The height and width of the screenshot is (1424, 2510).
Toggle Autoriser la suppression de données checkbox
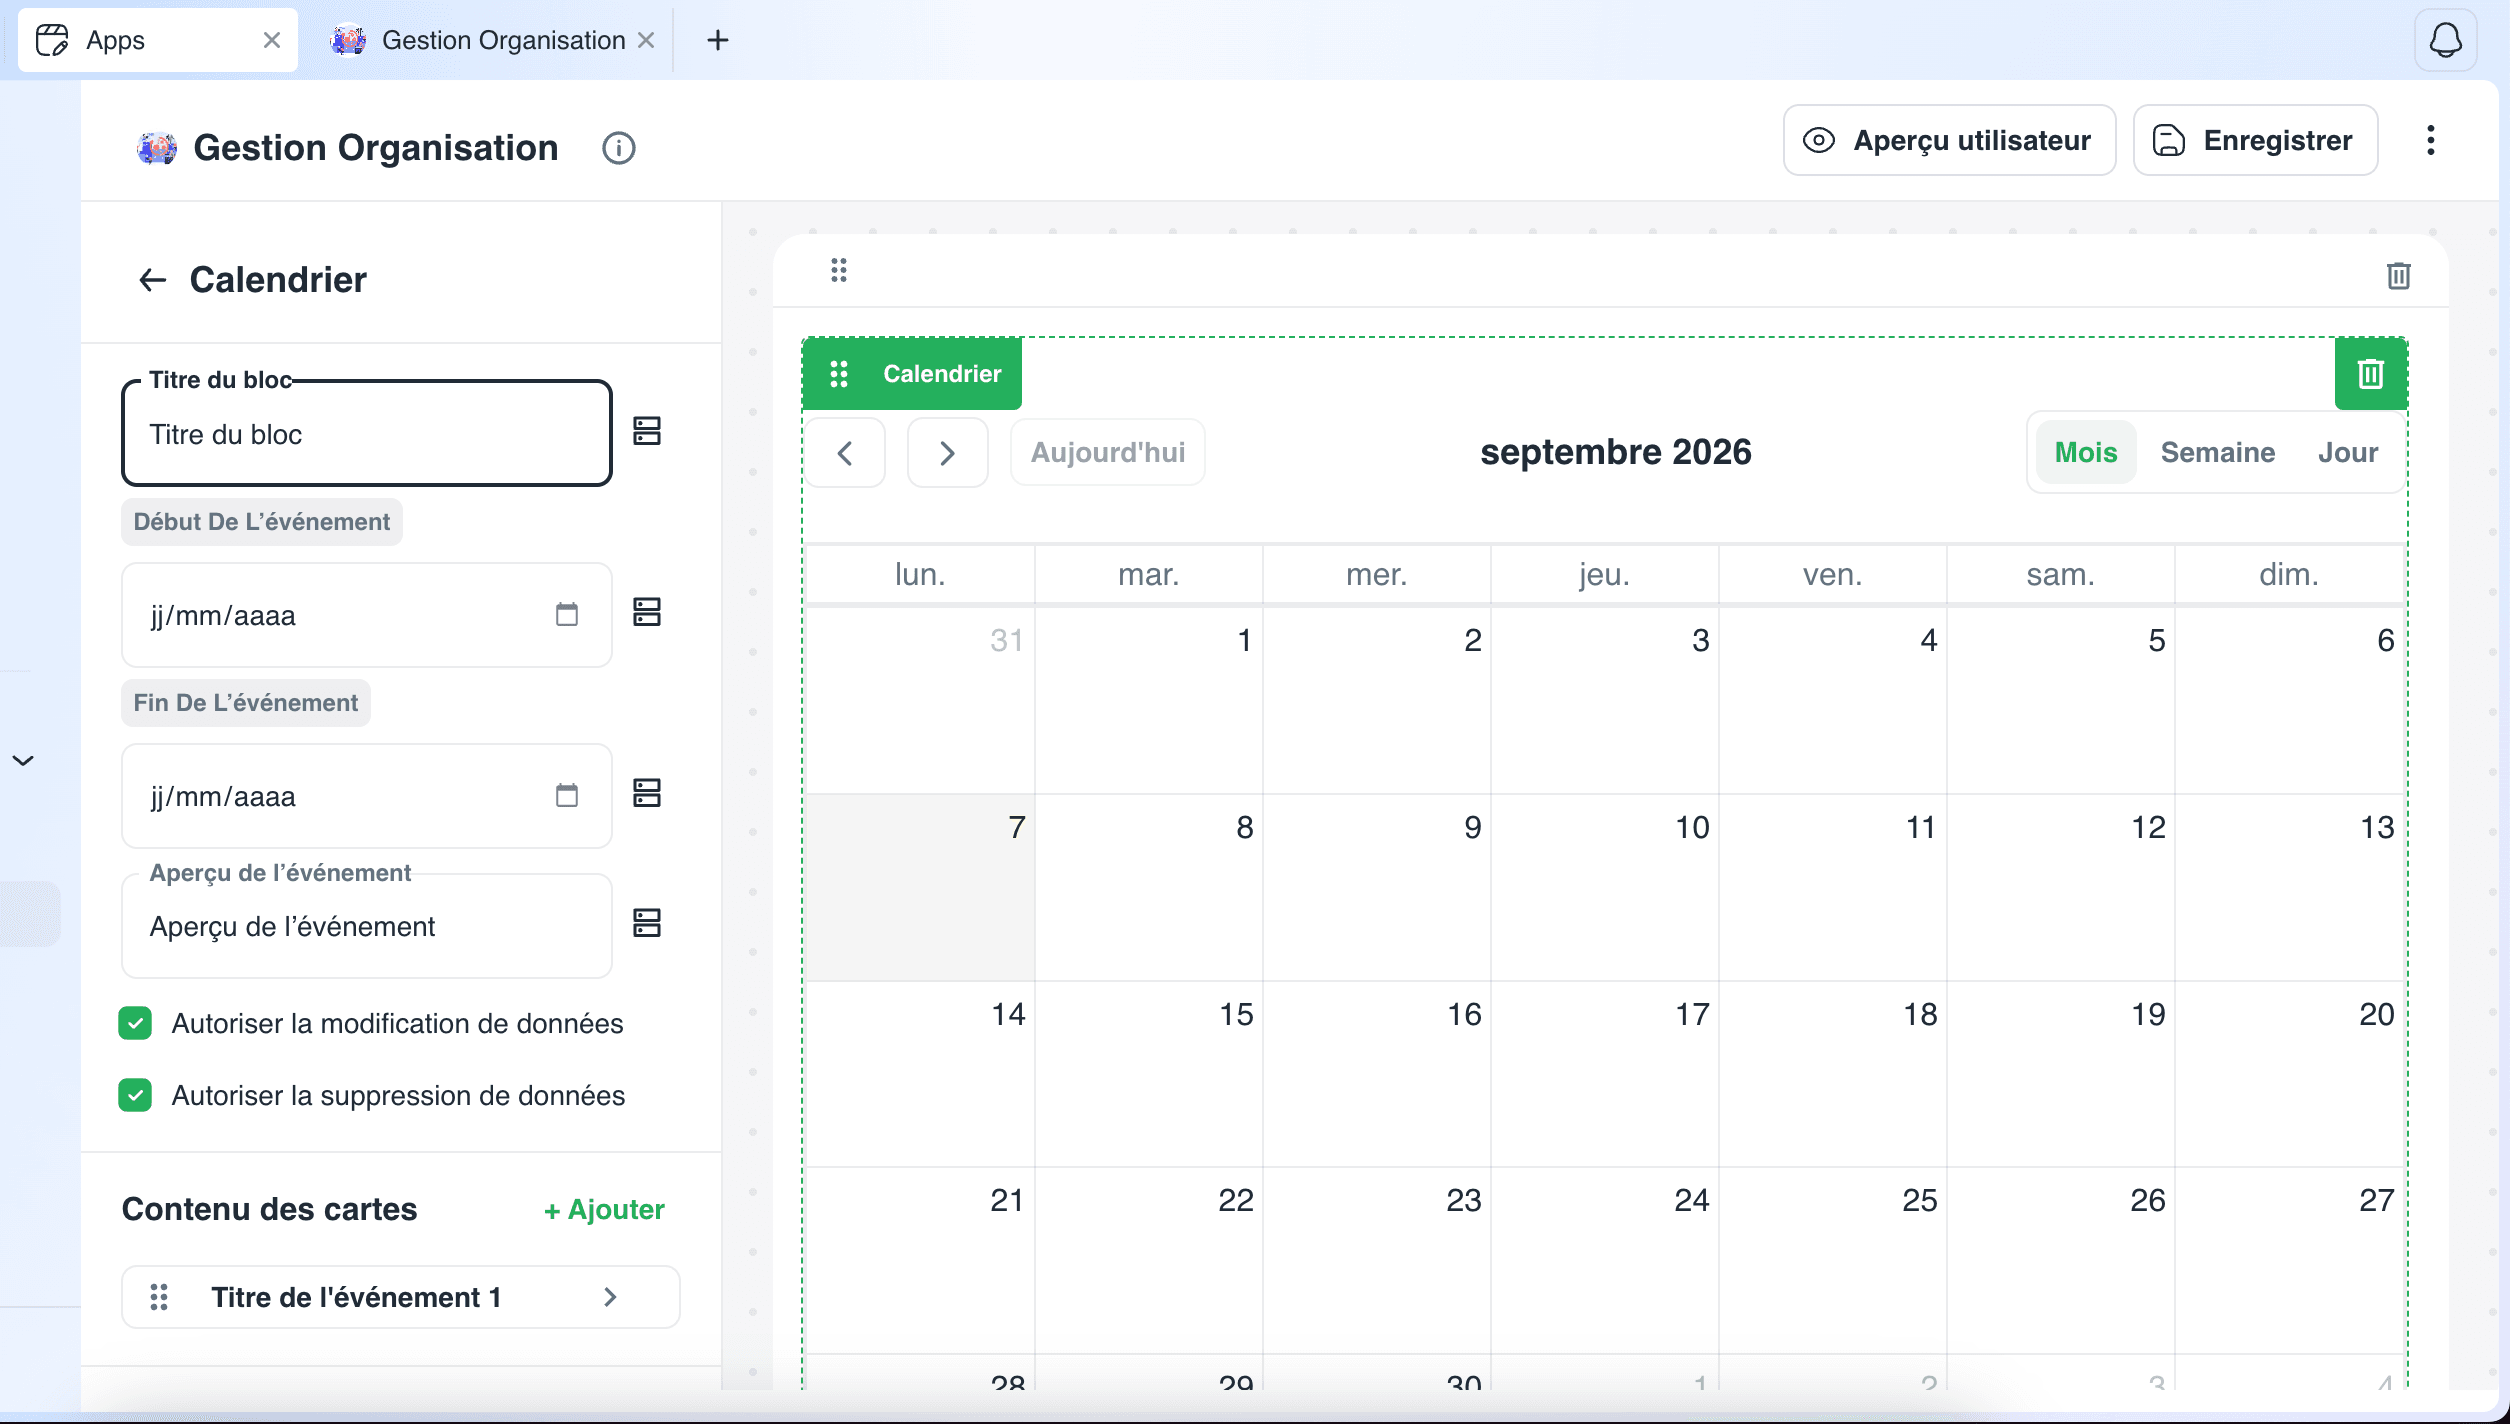(135, 1095)
